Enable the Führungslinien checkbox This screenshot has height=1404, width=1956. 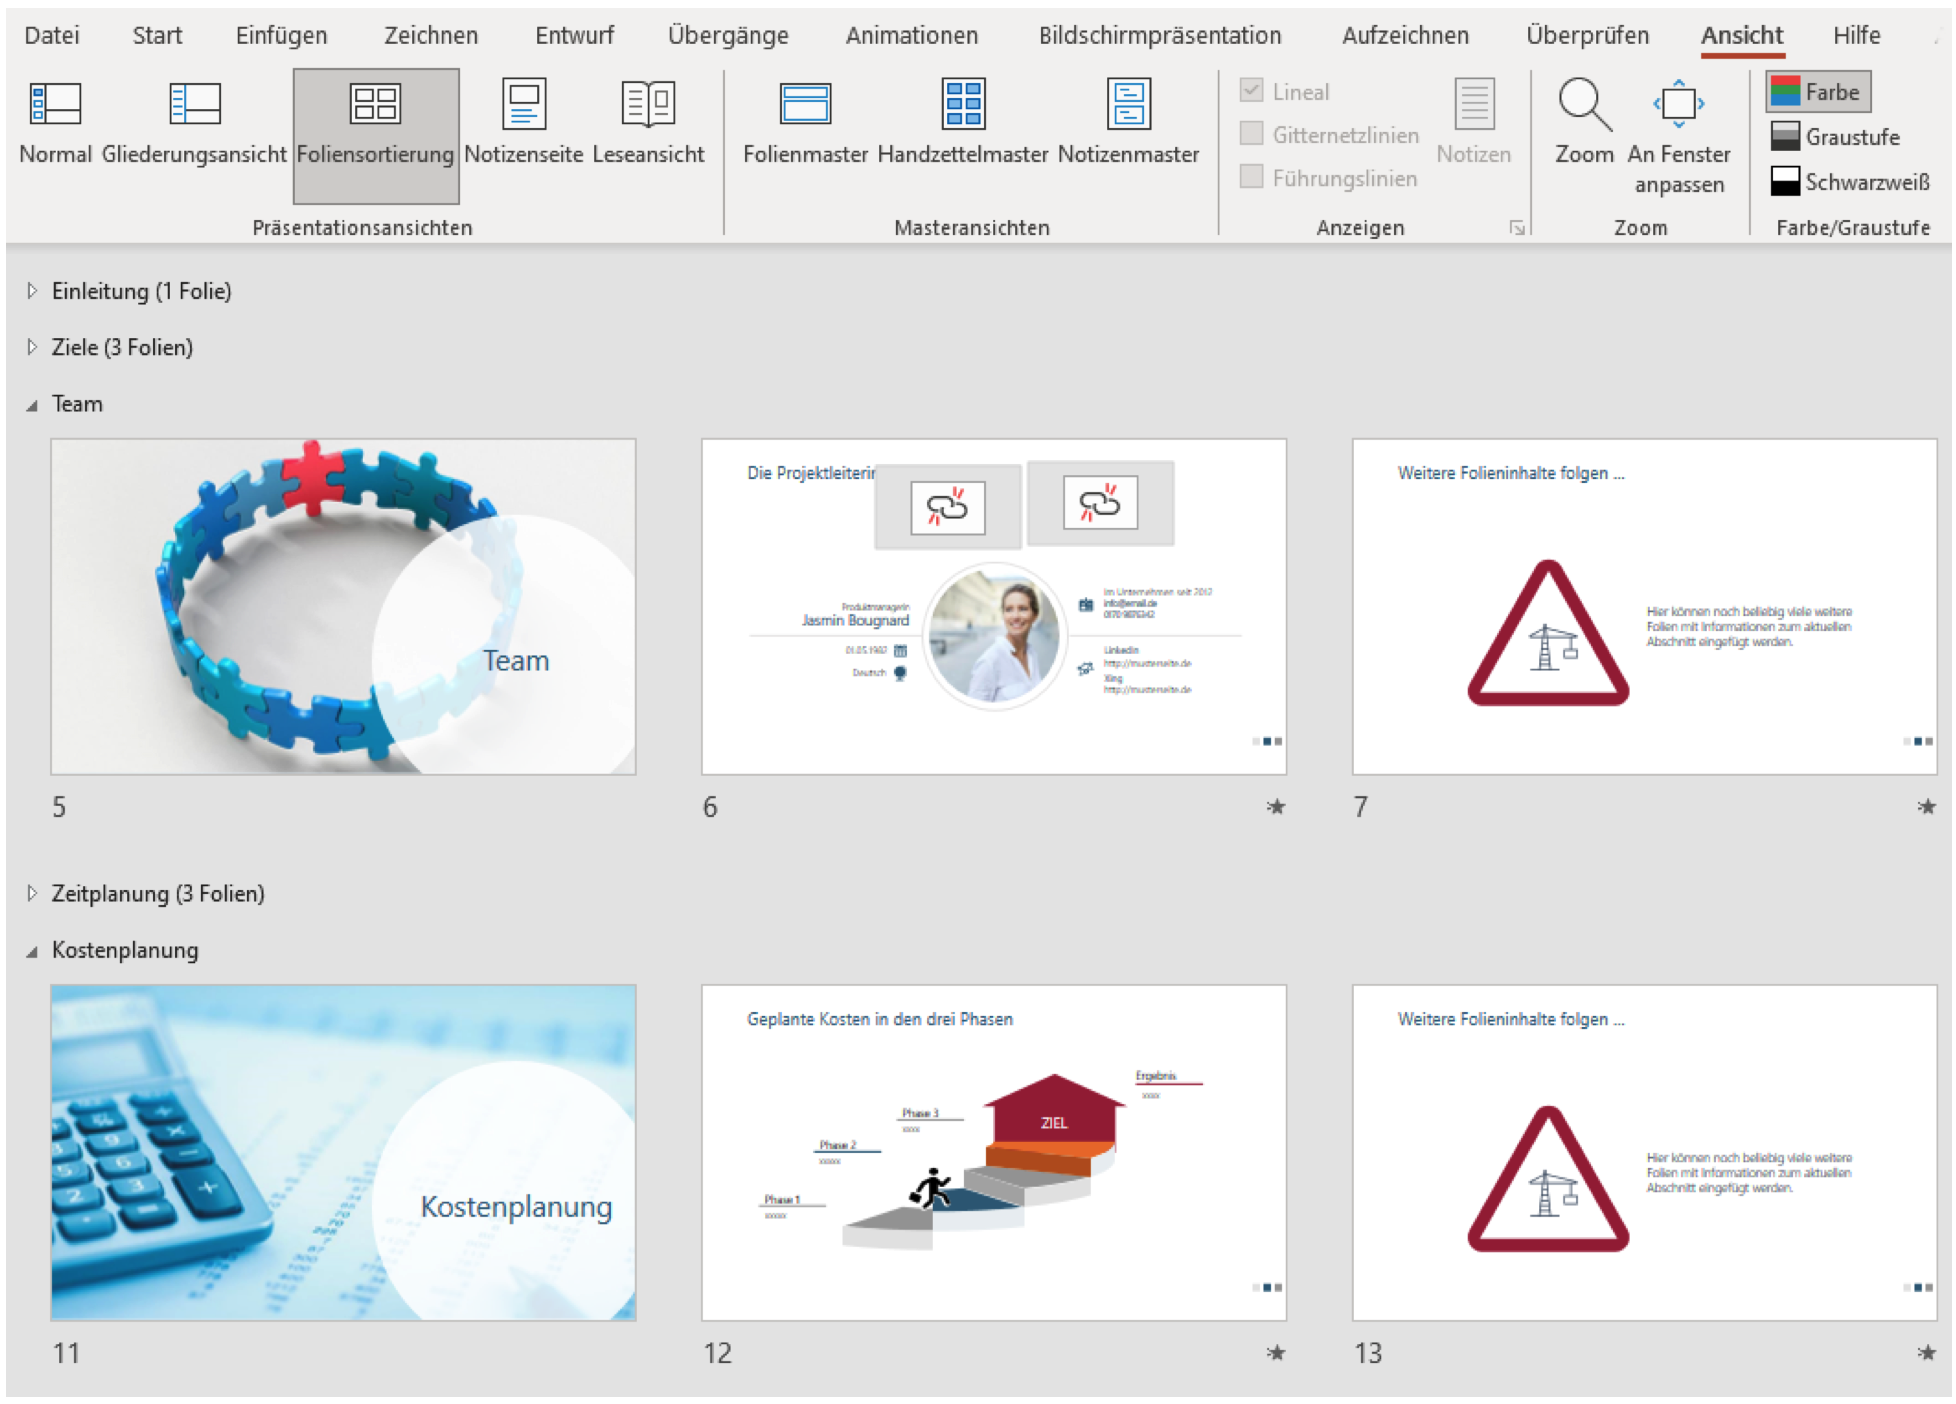tap(1251, 177)
